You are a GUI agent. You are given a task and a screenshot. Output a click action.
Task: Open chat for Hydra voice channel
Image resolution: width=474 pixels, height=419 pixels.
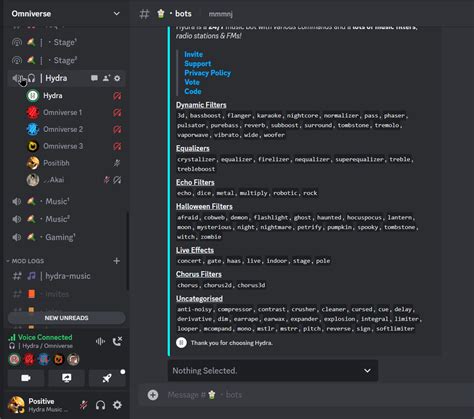[94, 78]
